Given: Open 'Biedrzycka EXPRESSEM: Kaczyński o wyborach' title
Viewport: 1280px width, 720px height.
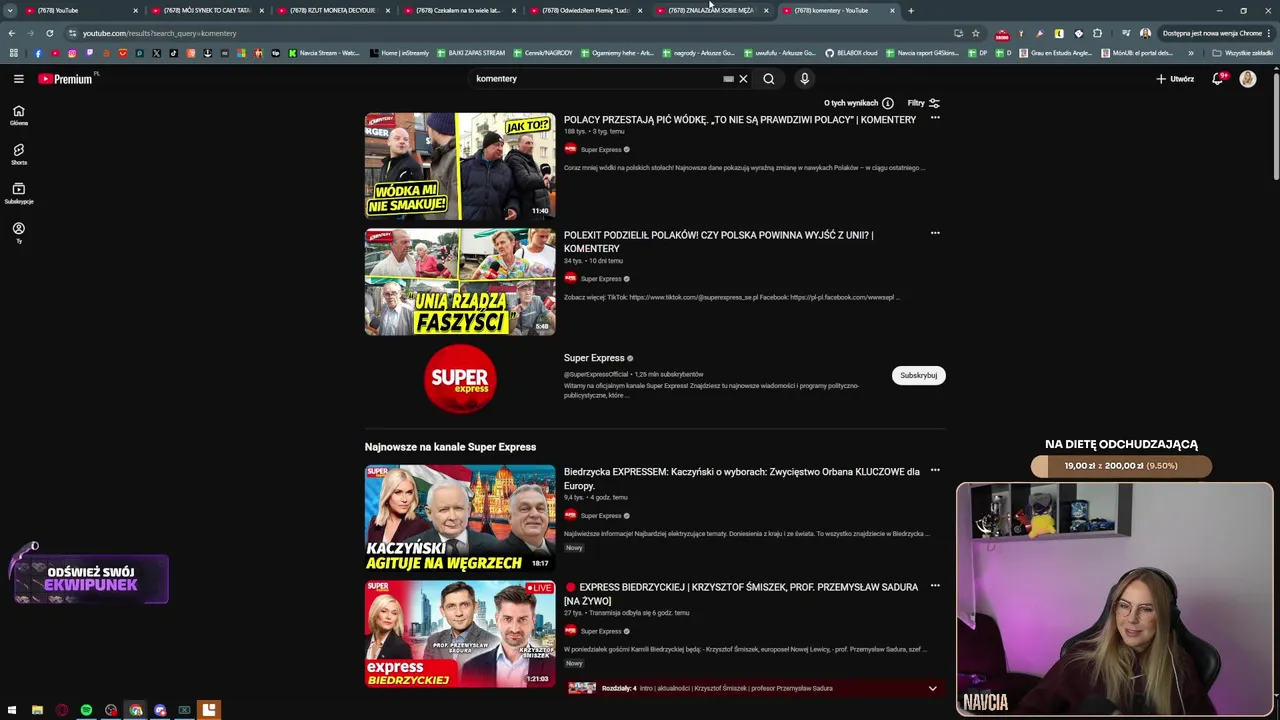Looking at the screenshot, I should 741,478.
